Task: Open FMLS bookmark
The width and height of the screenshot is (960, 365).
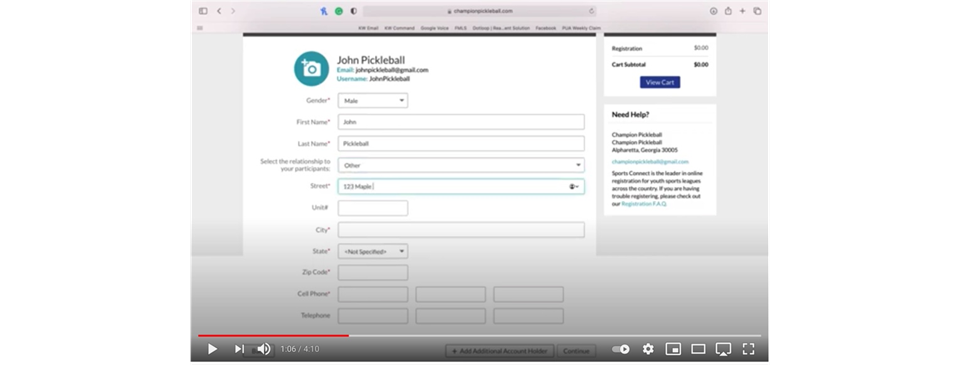Action: point(460,28)
